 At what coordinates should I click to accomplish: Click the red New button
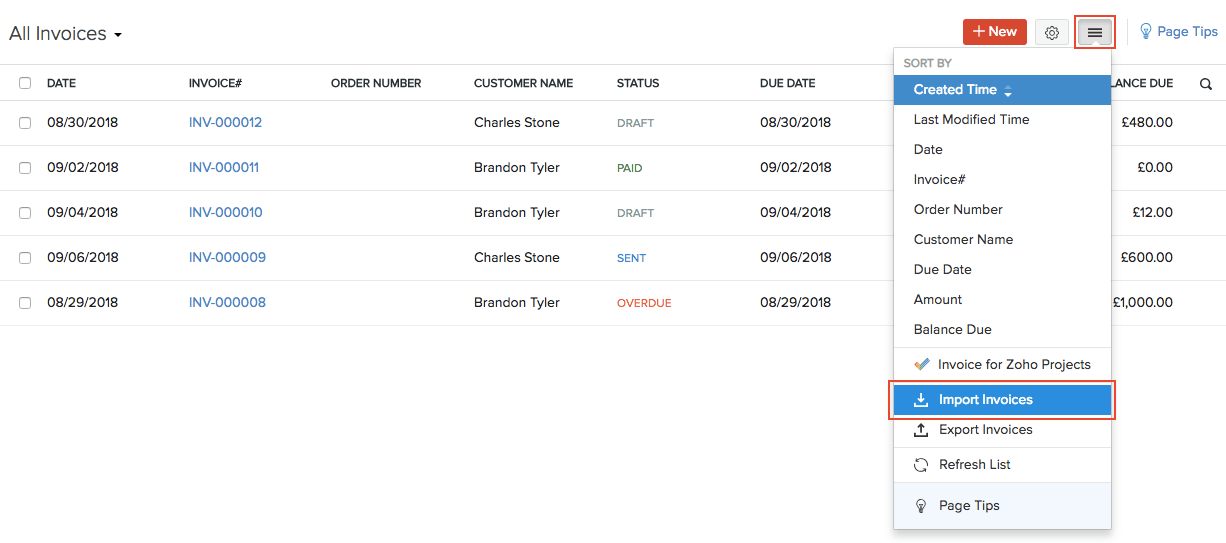994,32
